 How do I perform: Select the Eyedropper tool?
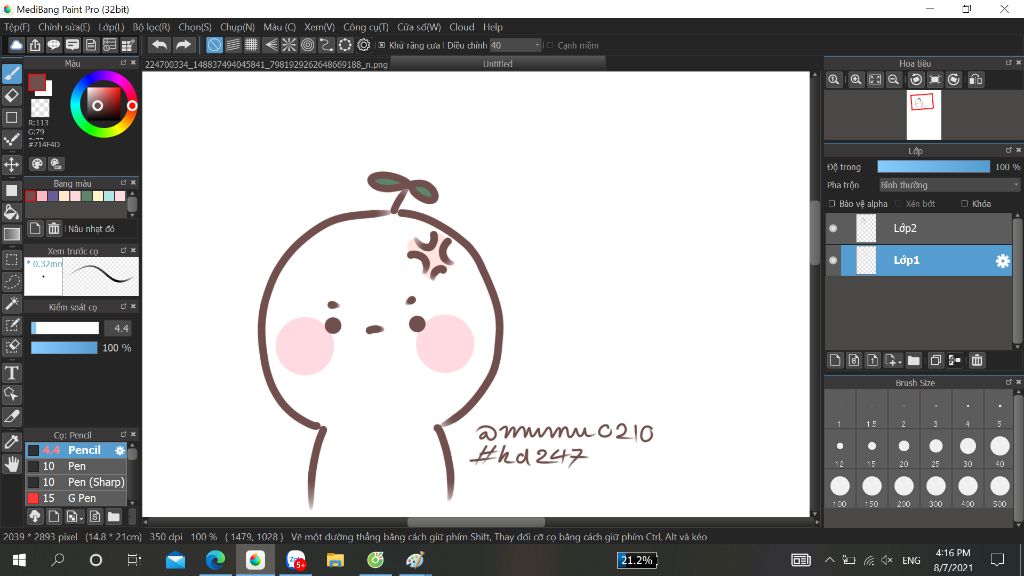pyautogui.click(x=12, y=441)
